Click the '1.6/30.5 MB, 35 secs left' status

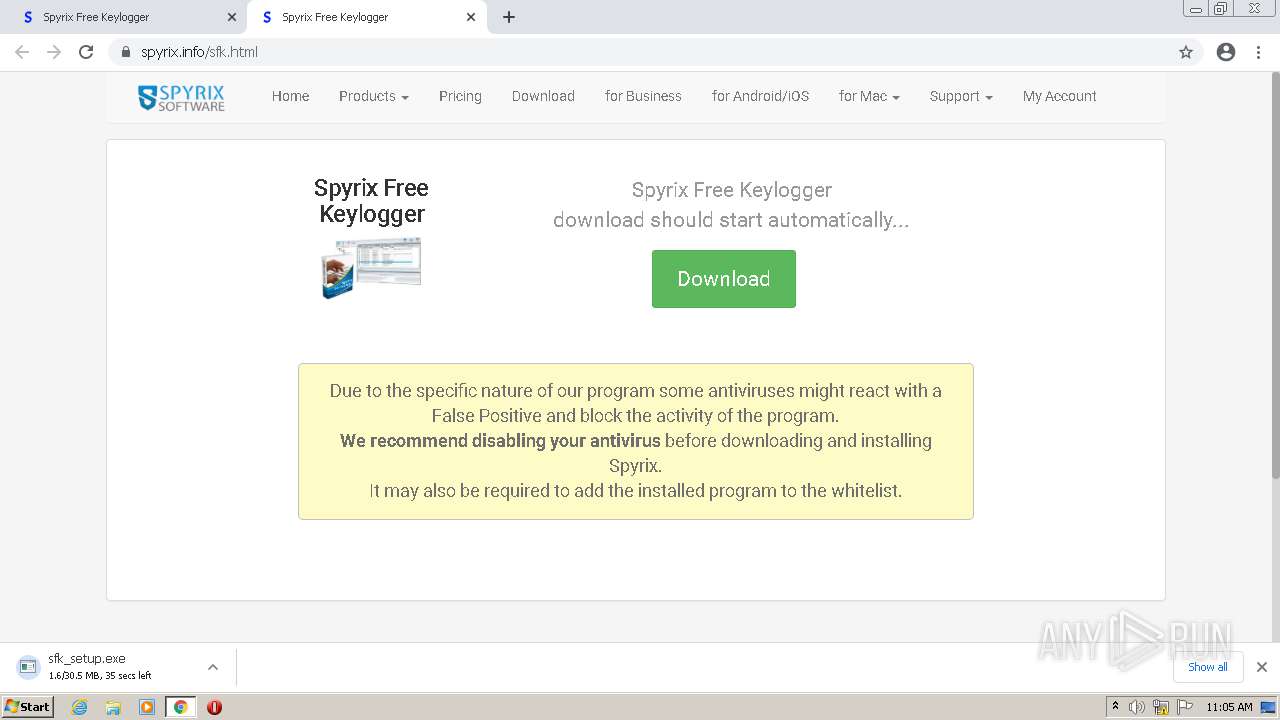[x=100, y=676]
